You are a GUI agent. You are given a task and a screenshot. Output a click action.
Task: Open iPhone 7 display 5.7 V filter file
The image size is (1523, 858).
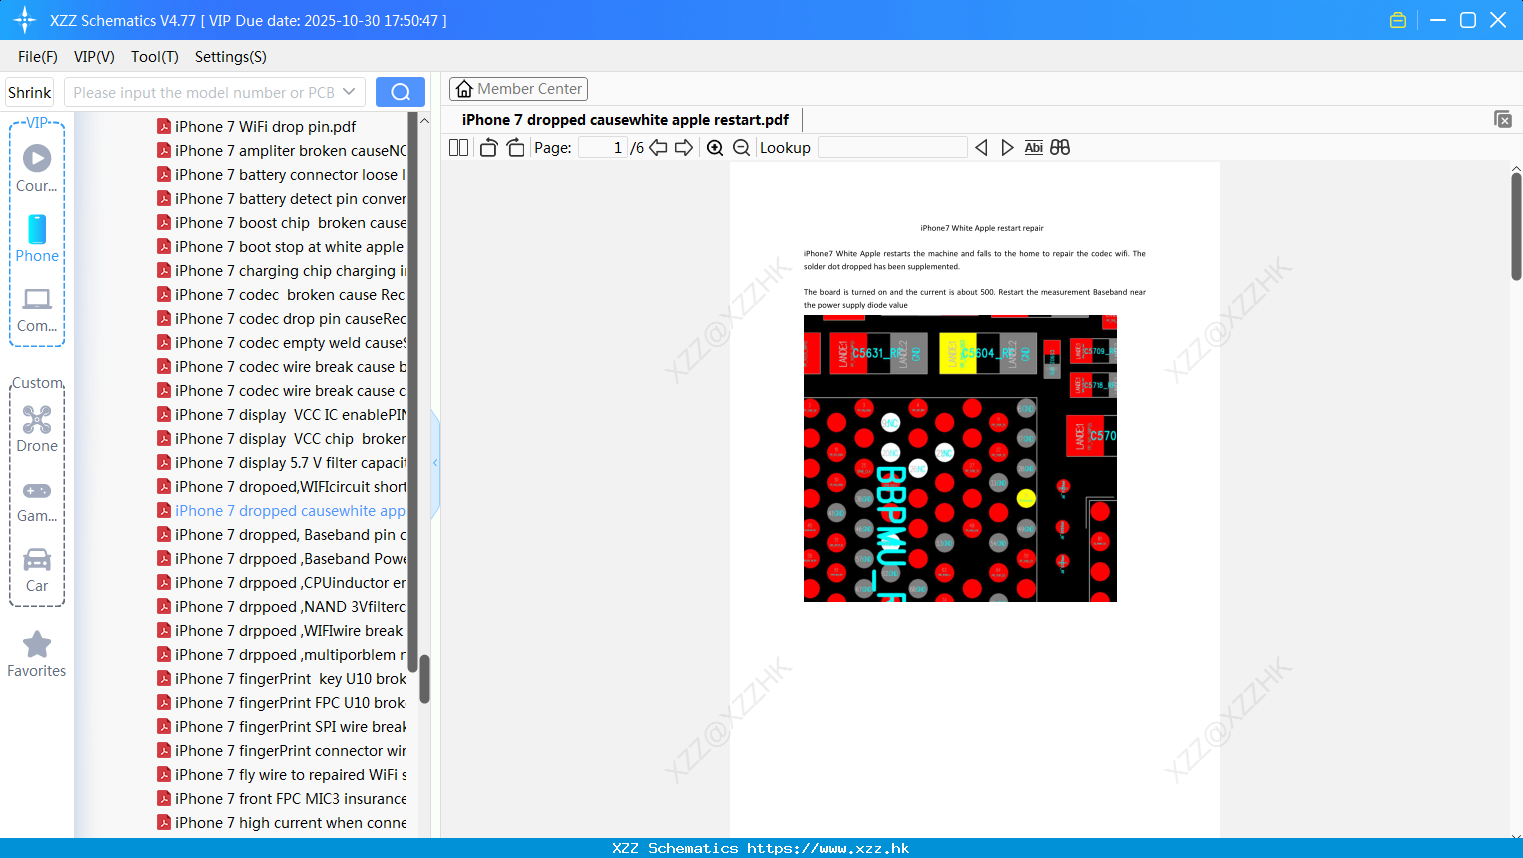pos(282,463)
